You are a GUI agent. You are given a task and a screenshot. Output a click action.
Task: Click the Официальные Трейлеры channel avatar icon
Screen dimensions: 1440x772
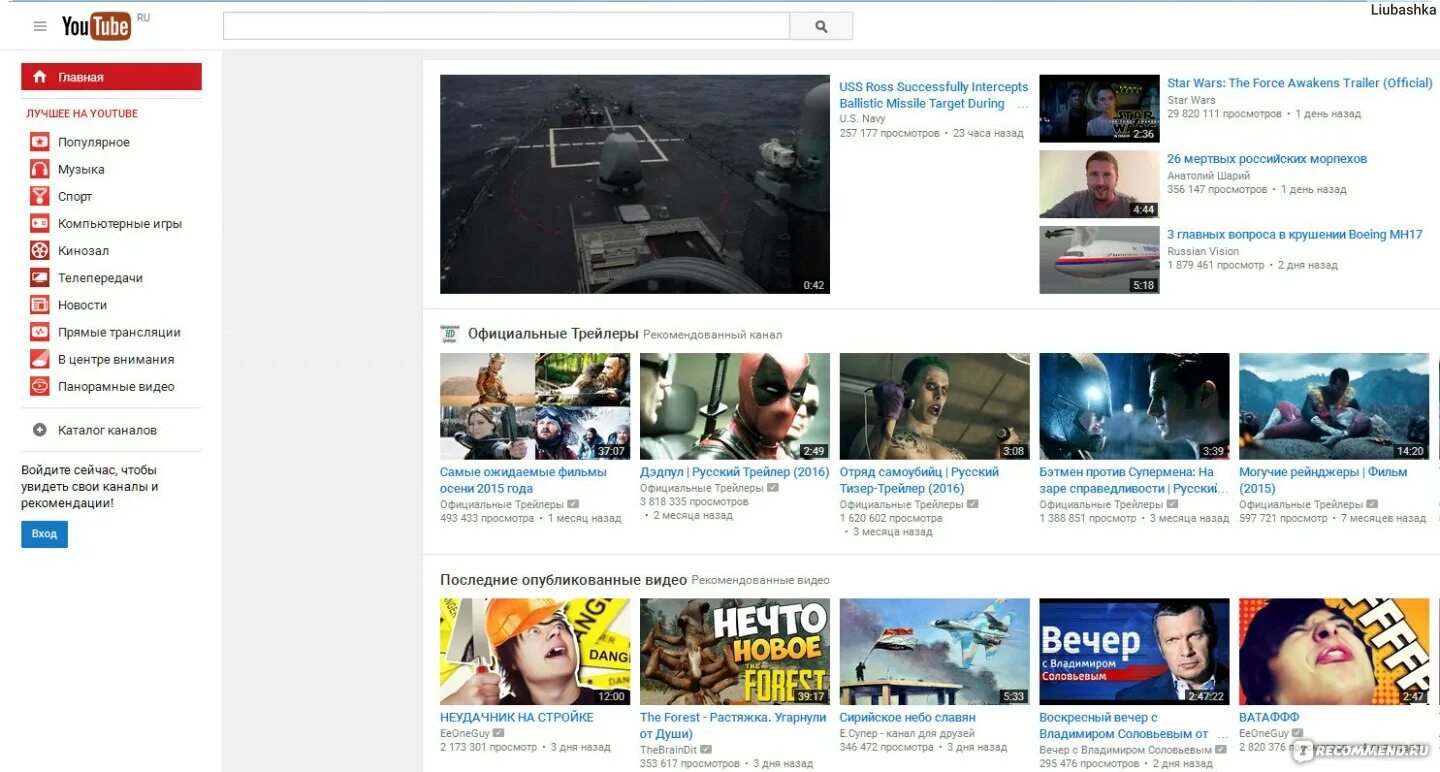click(x=449, y=334)
